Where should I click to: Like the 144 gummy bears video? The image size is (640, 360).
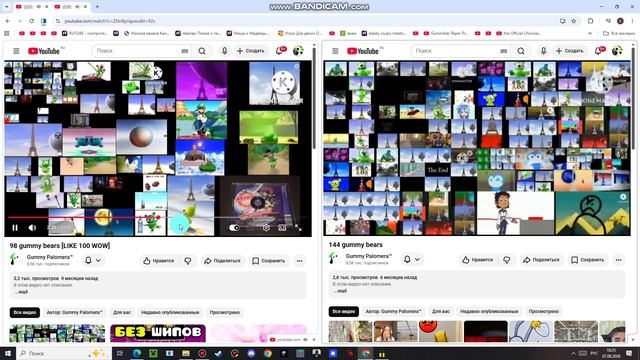tap(477, 260)
